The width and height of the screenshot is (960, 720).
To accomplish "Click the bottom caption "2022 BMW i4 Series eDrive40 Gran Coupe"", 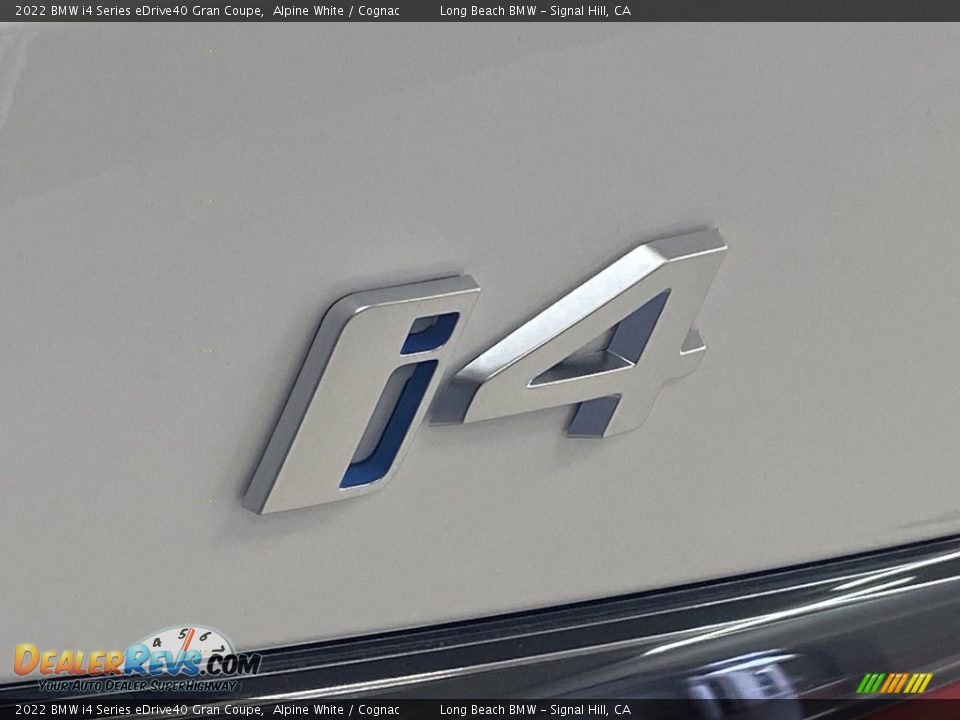I will [139, 710].
